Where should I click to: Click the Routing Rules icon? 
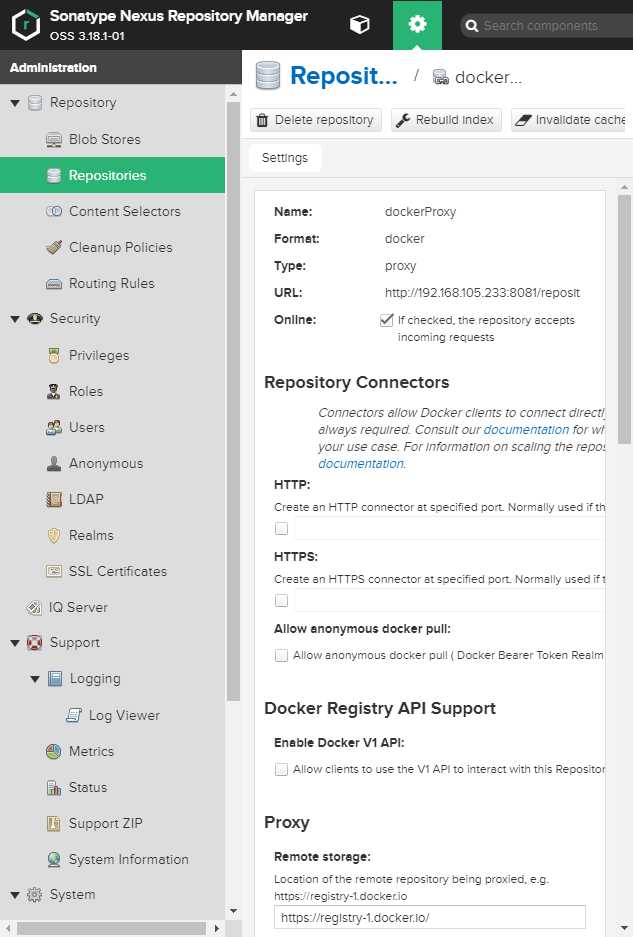(54, 283)
